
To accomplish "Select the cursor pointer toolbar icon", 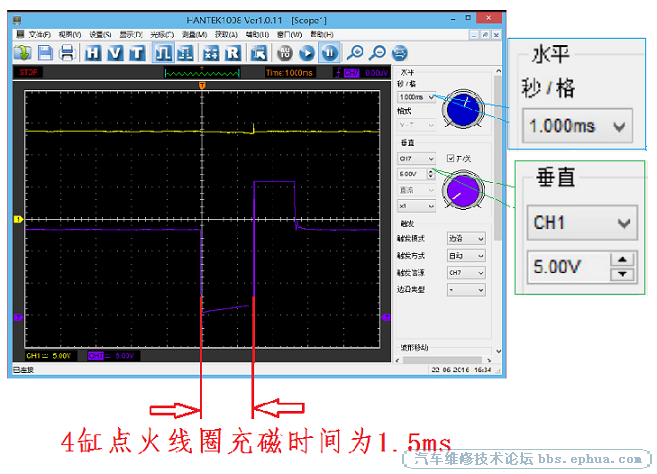I will [259, 53].
